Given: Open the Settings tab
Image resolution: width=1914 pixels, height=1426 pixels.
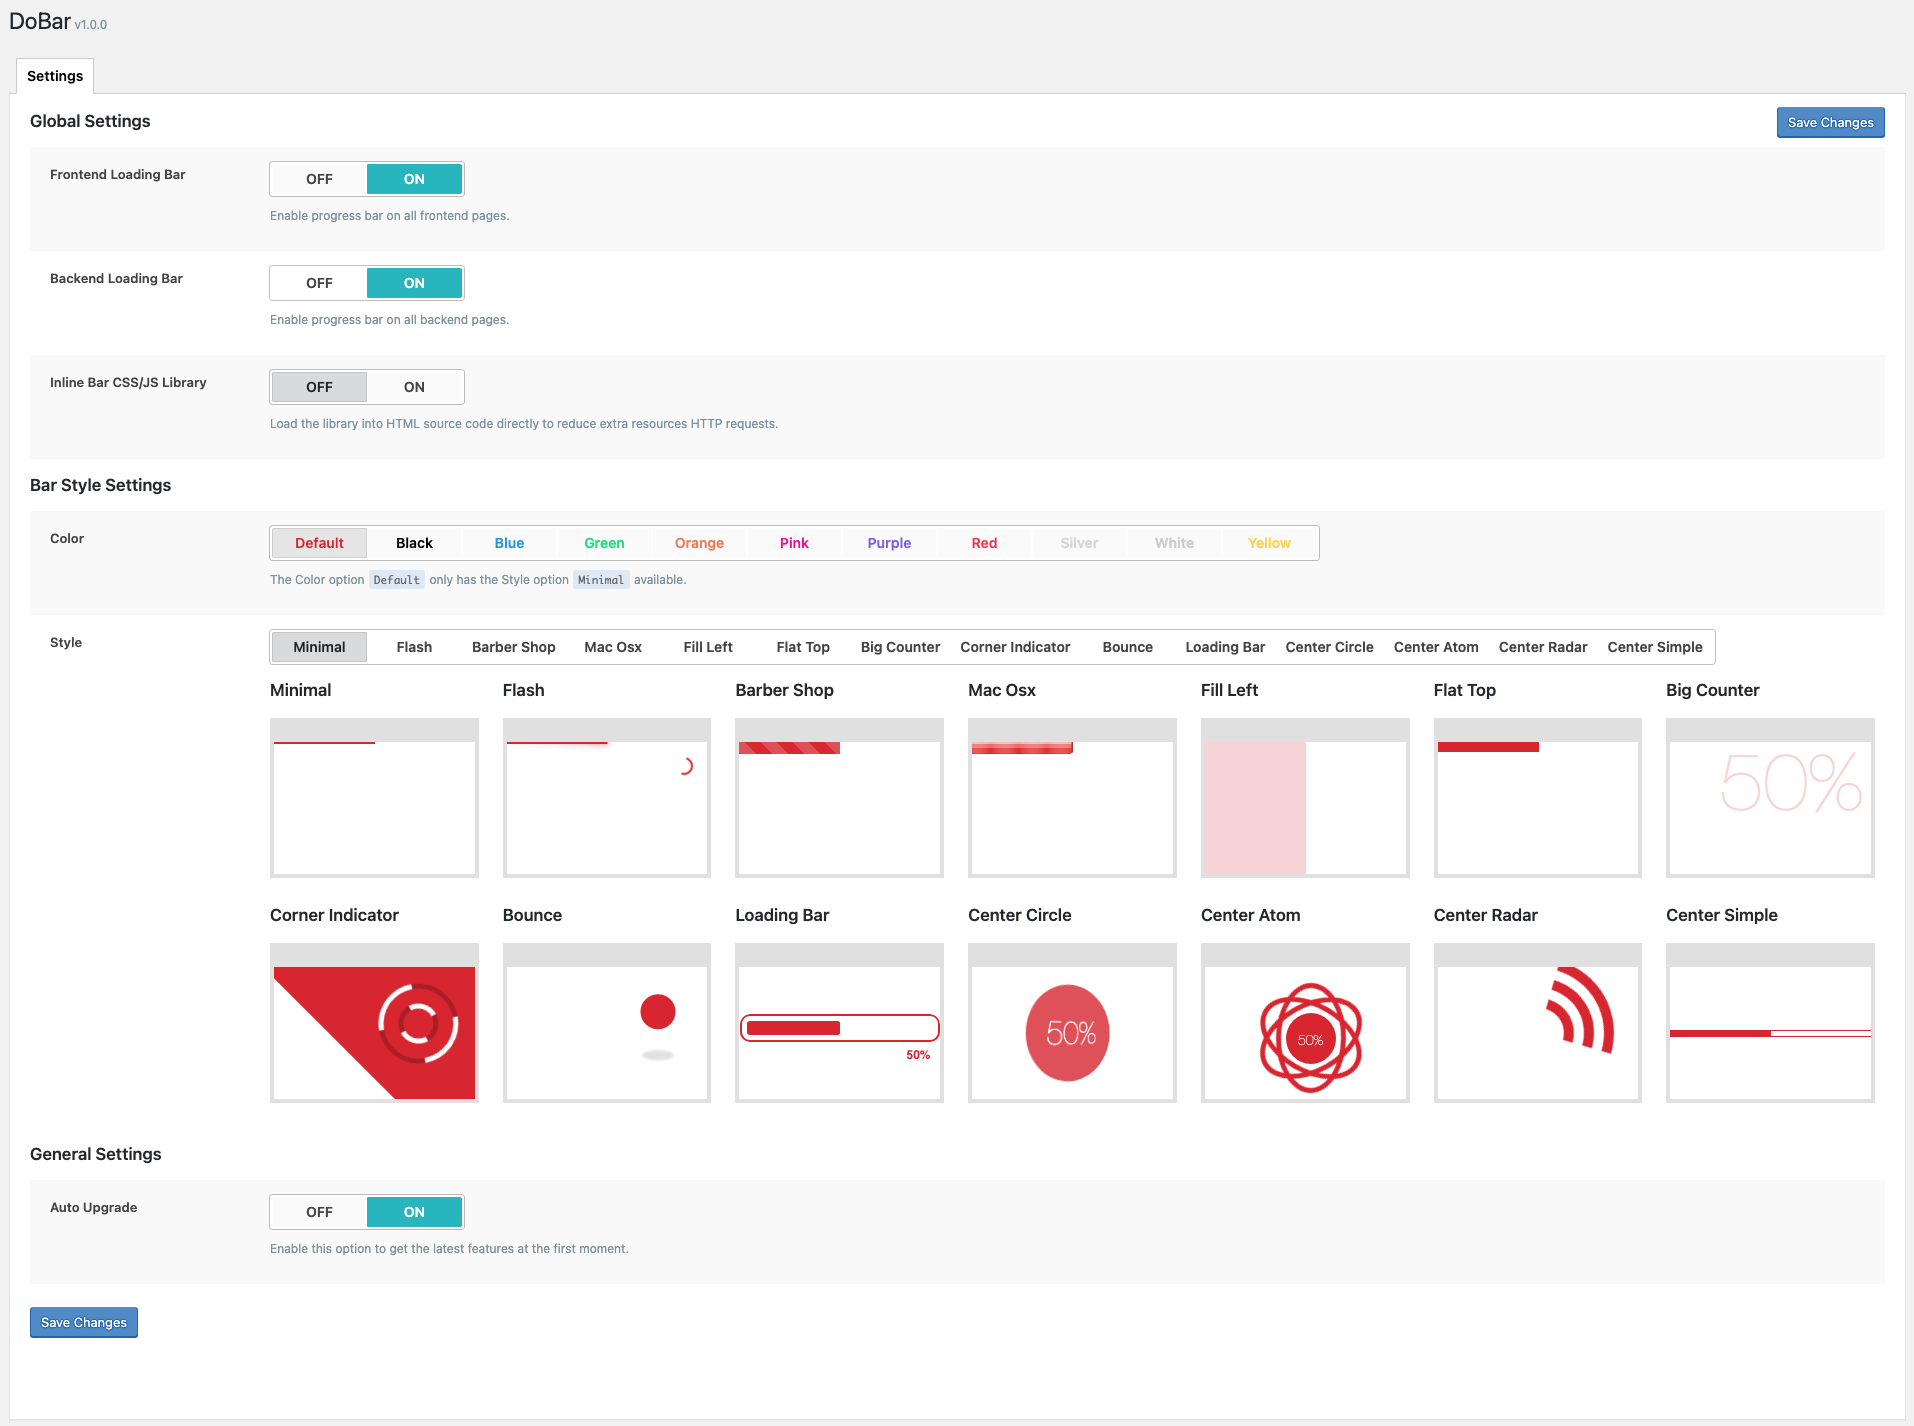Looking at the screenshot, I should 55,76.
